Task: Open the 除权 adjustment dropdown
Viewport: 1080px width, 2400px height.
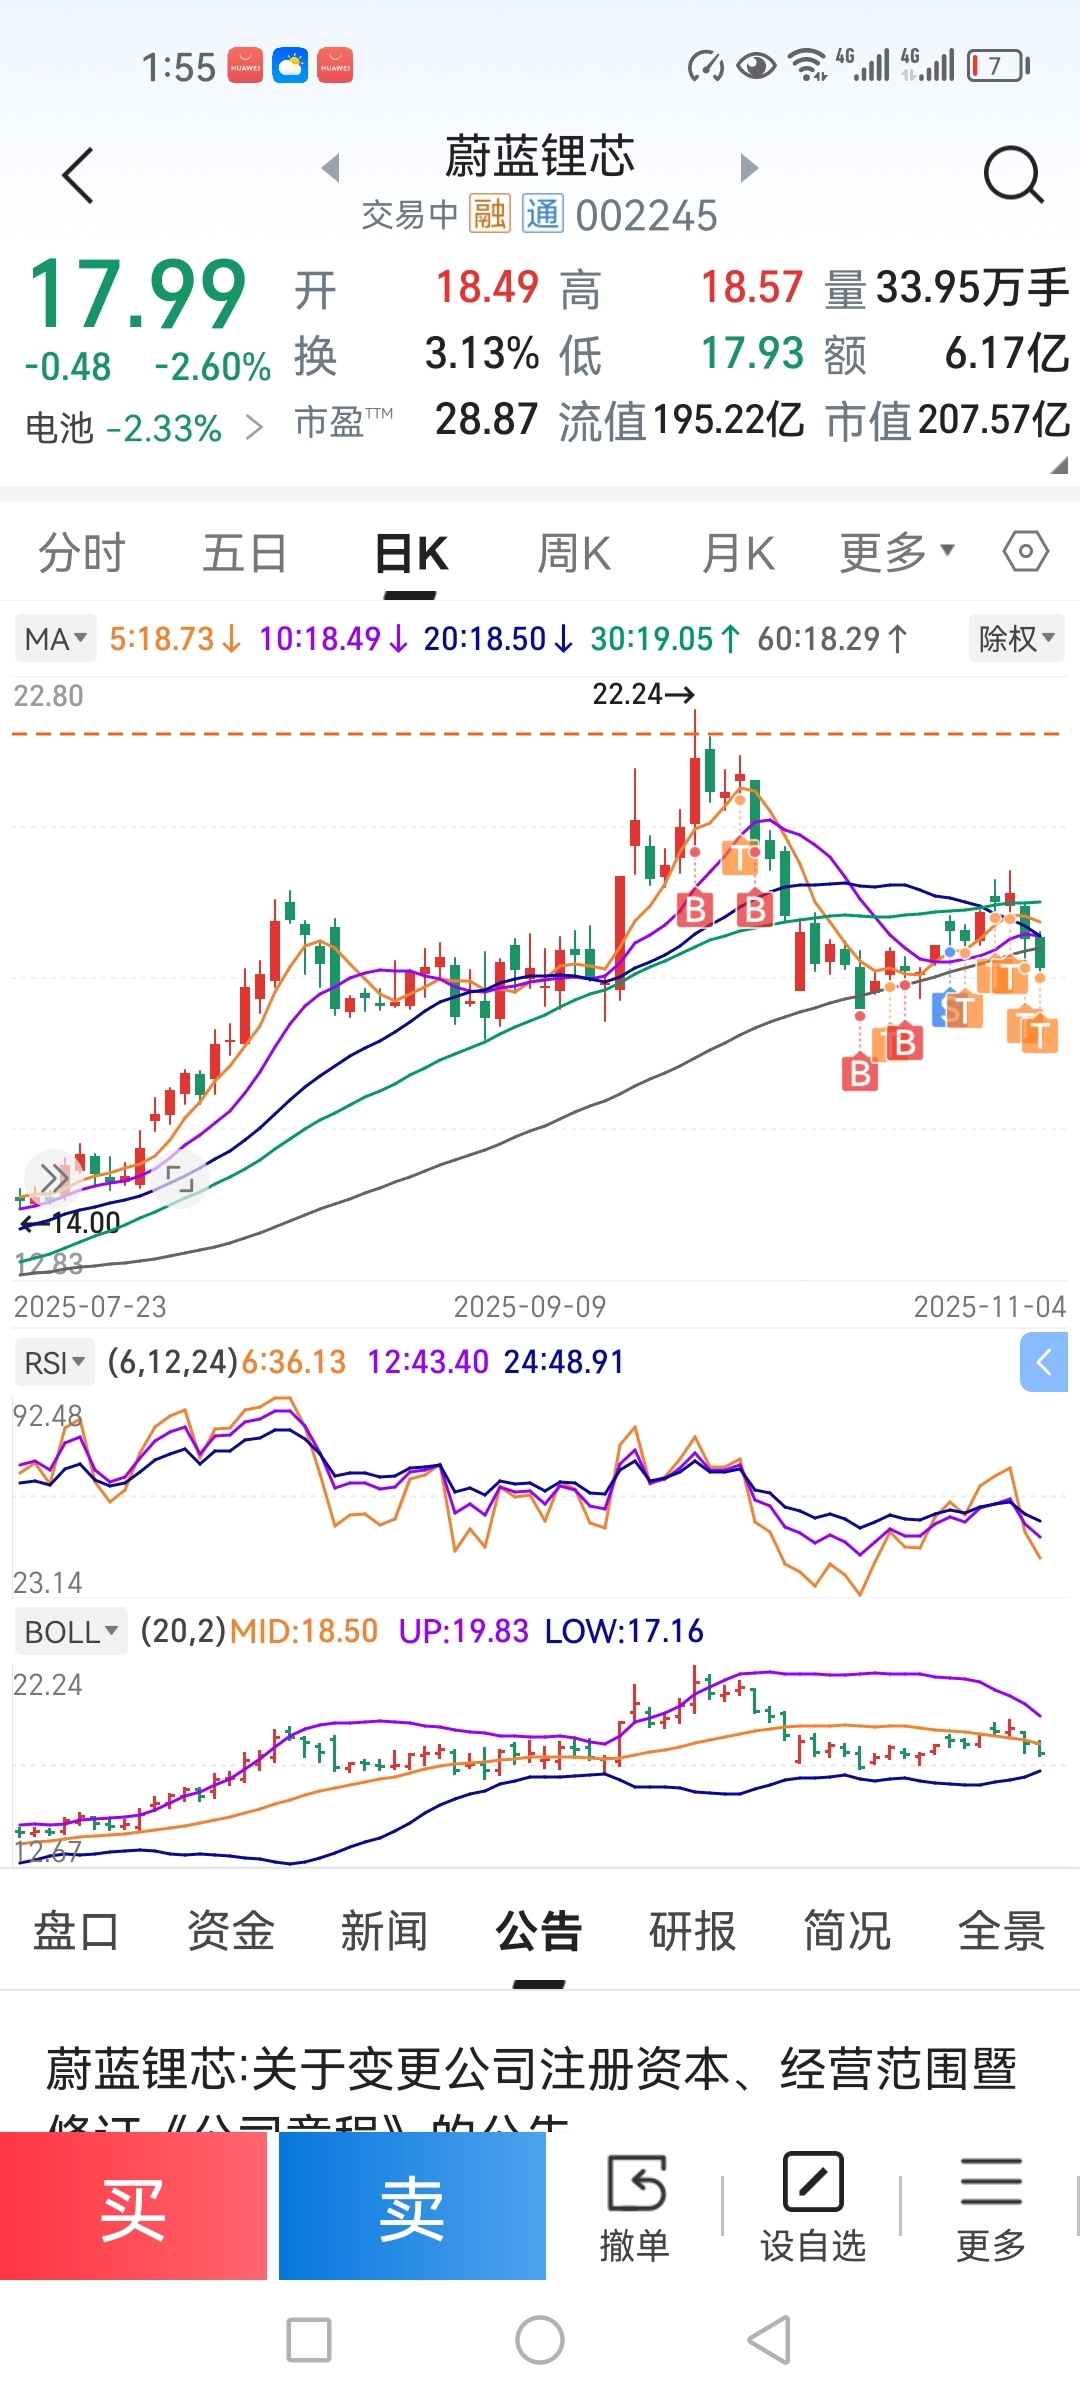Action: 1017,638
